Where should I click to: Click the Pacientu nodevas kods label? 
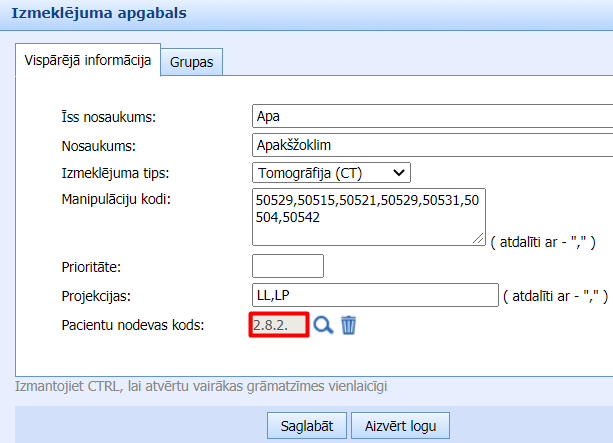[133, 324]
